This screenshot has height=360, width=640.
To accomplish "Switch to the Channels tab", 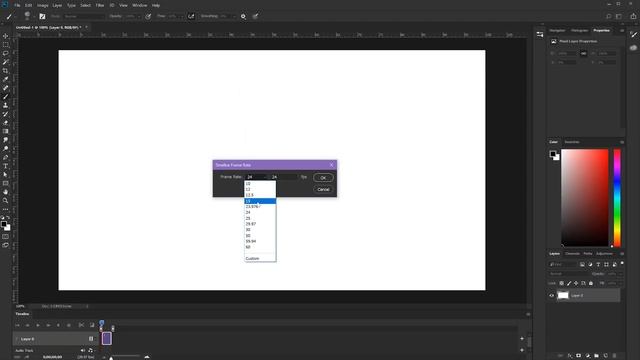I will pos(572,253).
